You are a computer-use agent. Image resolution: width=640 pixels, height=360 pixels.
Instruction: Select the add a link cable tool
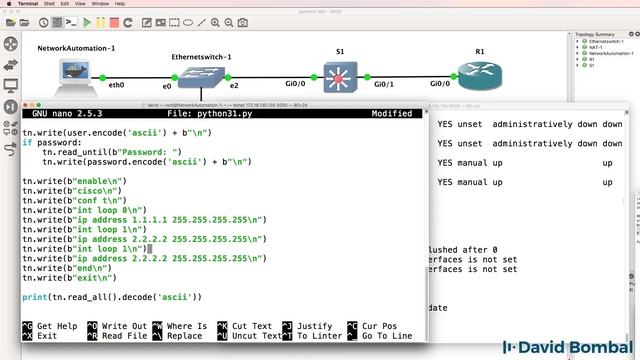[x=11, y=149]
